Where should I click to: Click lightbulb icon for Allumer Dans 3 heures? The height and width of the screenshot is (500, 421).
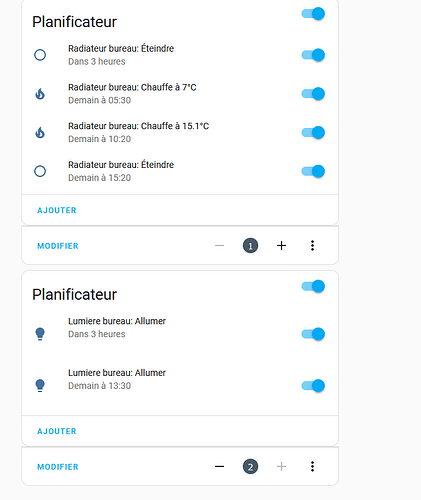click(x=40, y=334)
